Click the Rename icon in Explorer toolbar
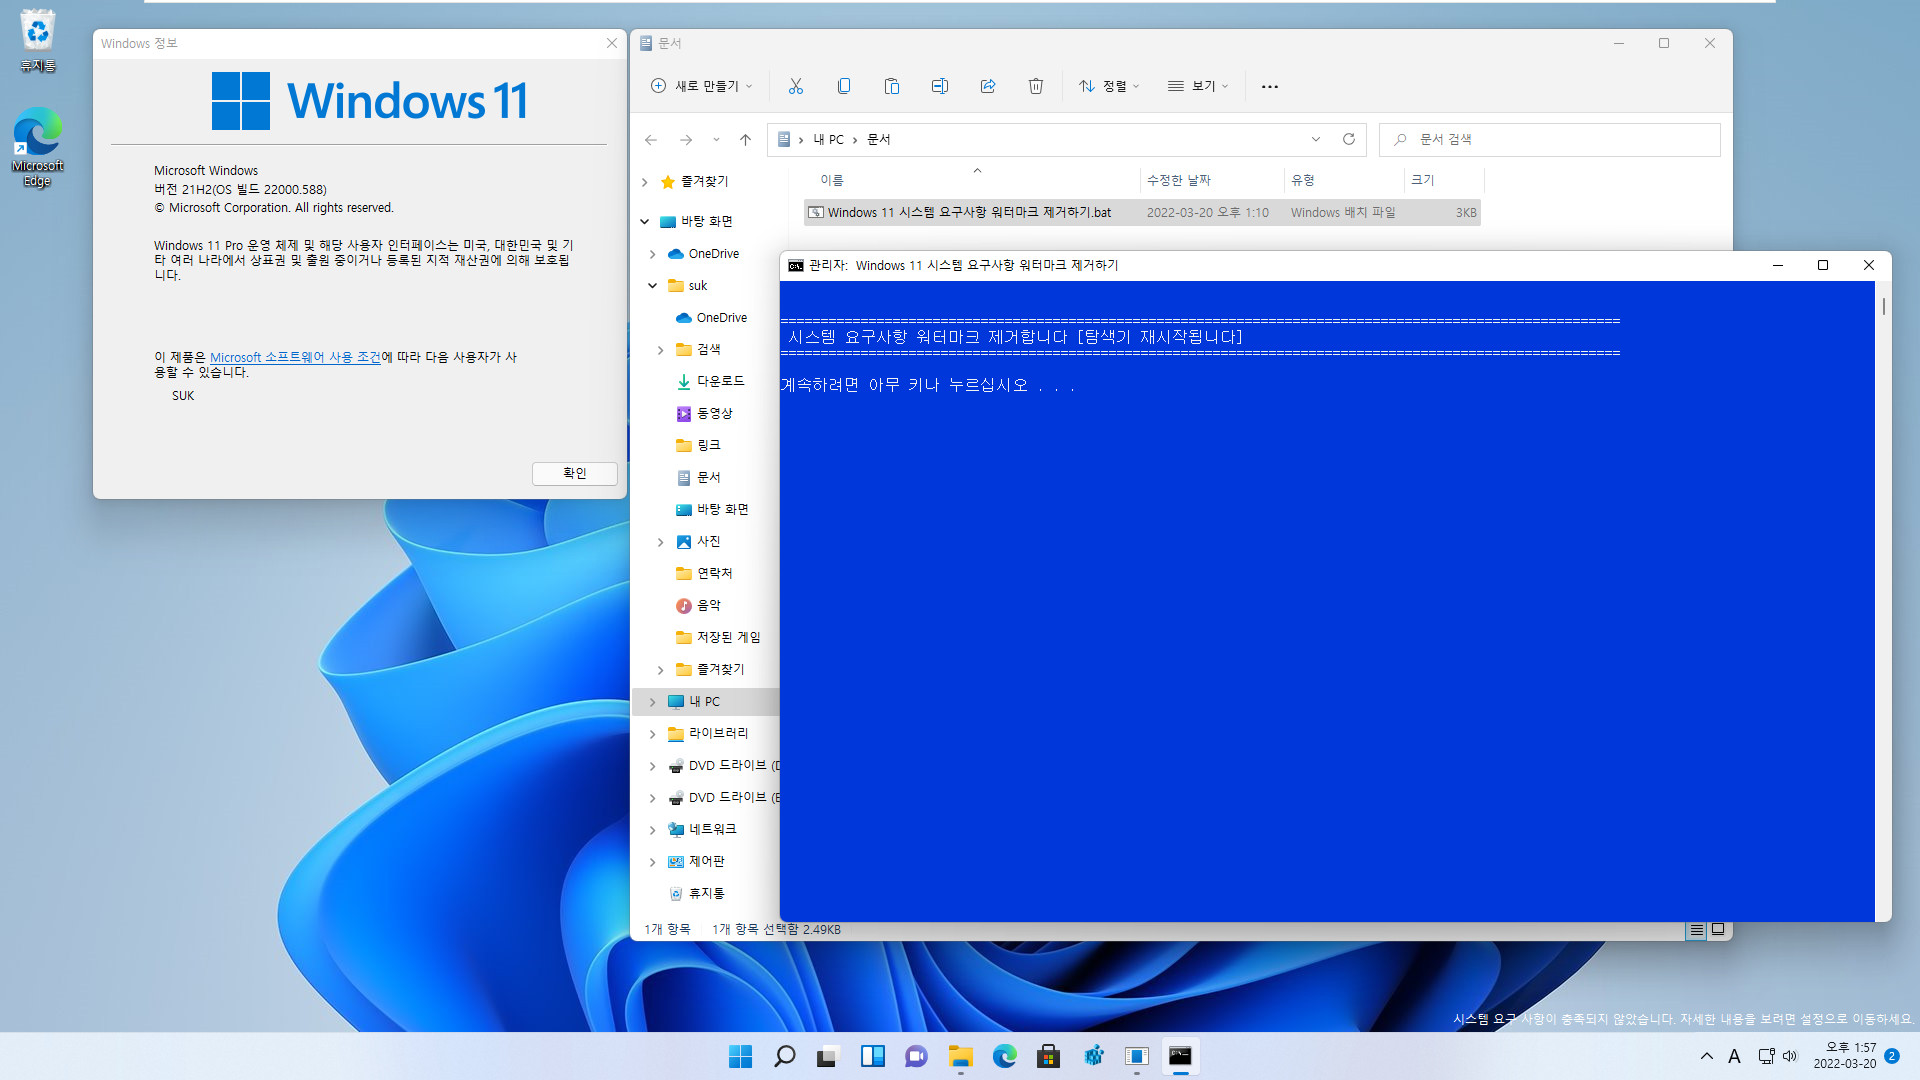The height and width of the screenshot is (1080, 1920). pyautogui.click(x=940, y=86)
